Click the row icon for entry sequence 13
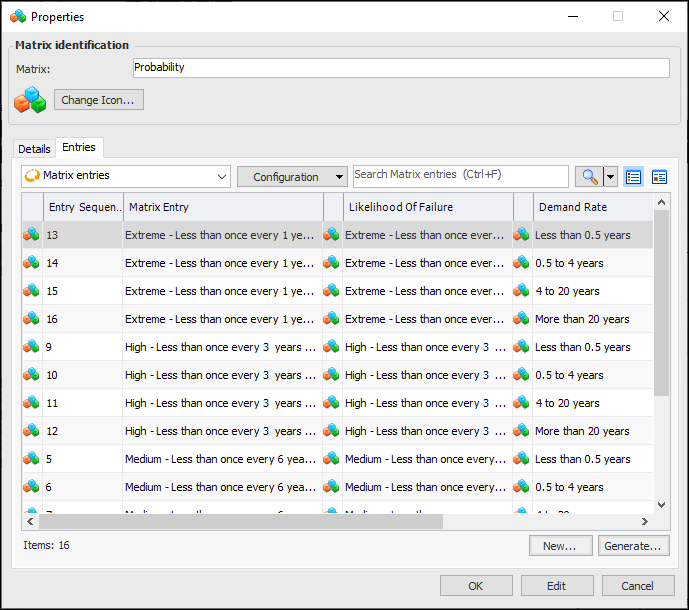689x610 pixels. point(31,235)
